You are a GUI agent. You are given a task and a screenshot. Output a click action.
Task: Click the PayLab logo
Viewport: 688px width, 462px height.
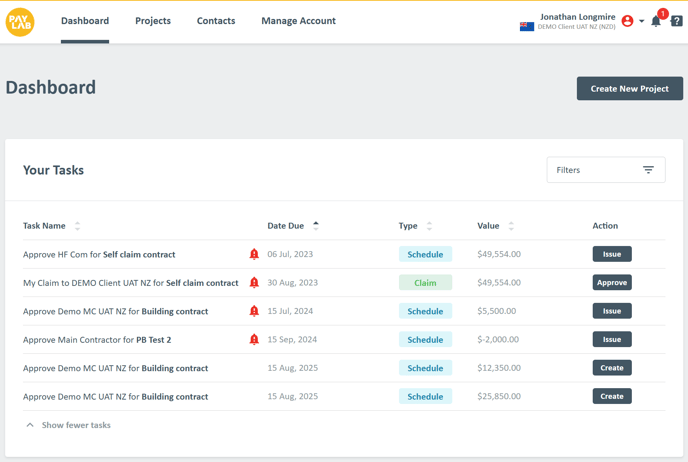pos(20,22)
